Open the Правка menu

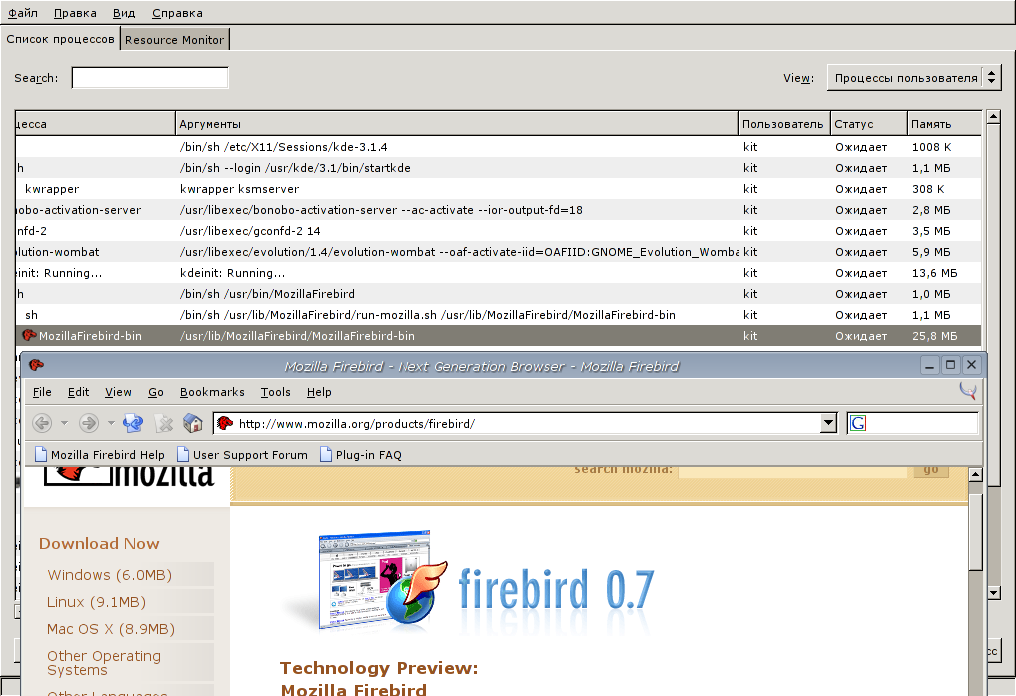coord(75,13)
